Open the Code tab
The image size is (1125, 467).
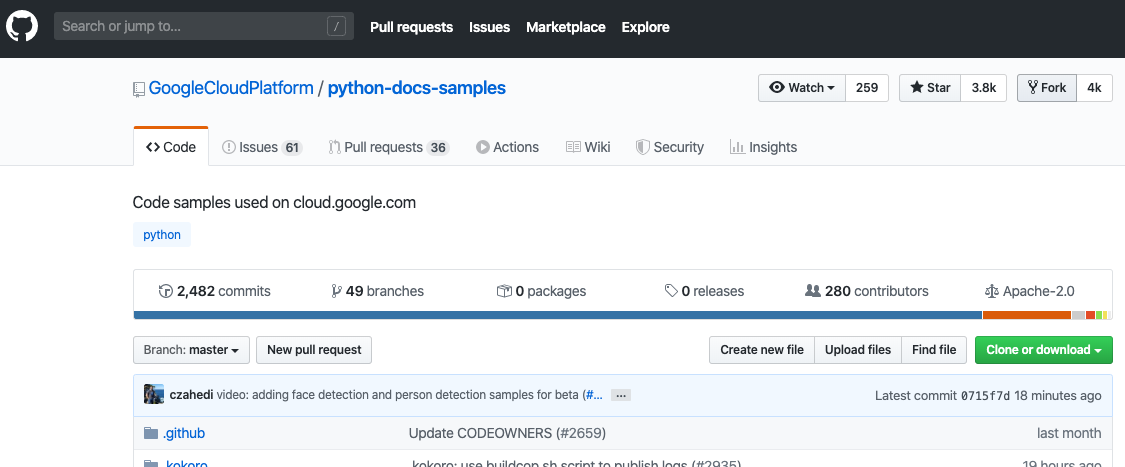pyautogui.click(x=171, y=147)
